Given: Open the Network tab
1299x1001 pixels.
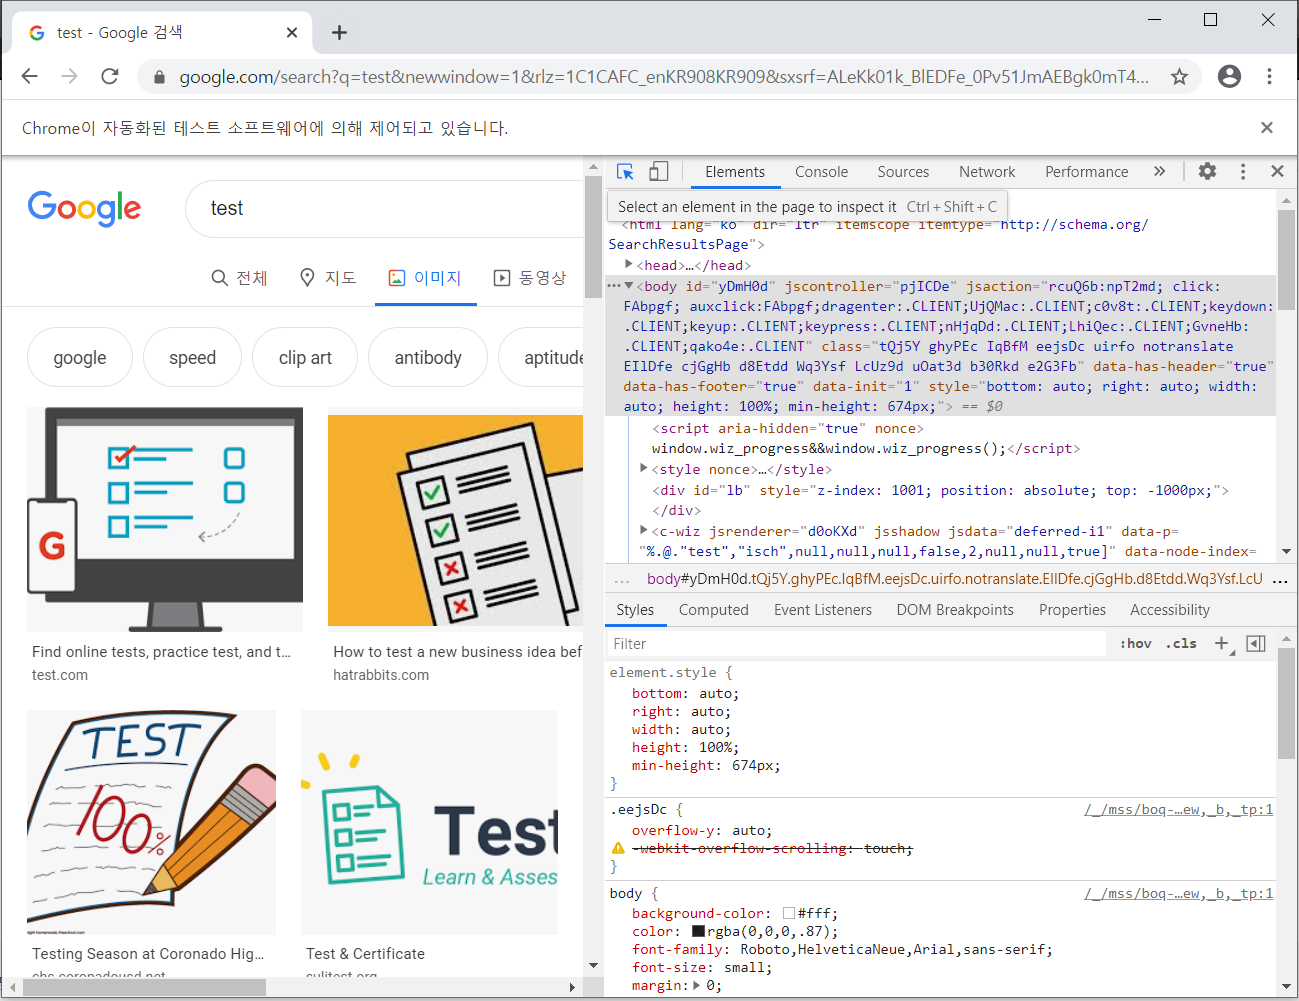Looking at the screenshot, I should (987, 172).
